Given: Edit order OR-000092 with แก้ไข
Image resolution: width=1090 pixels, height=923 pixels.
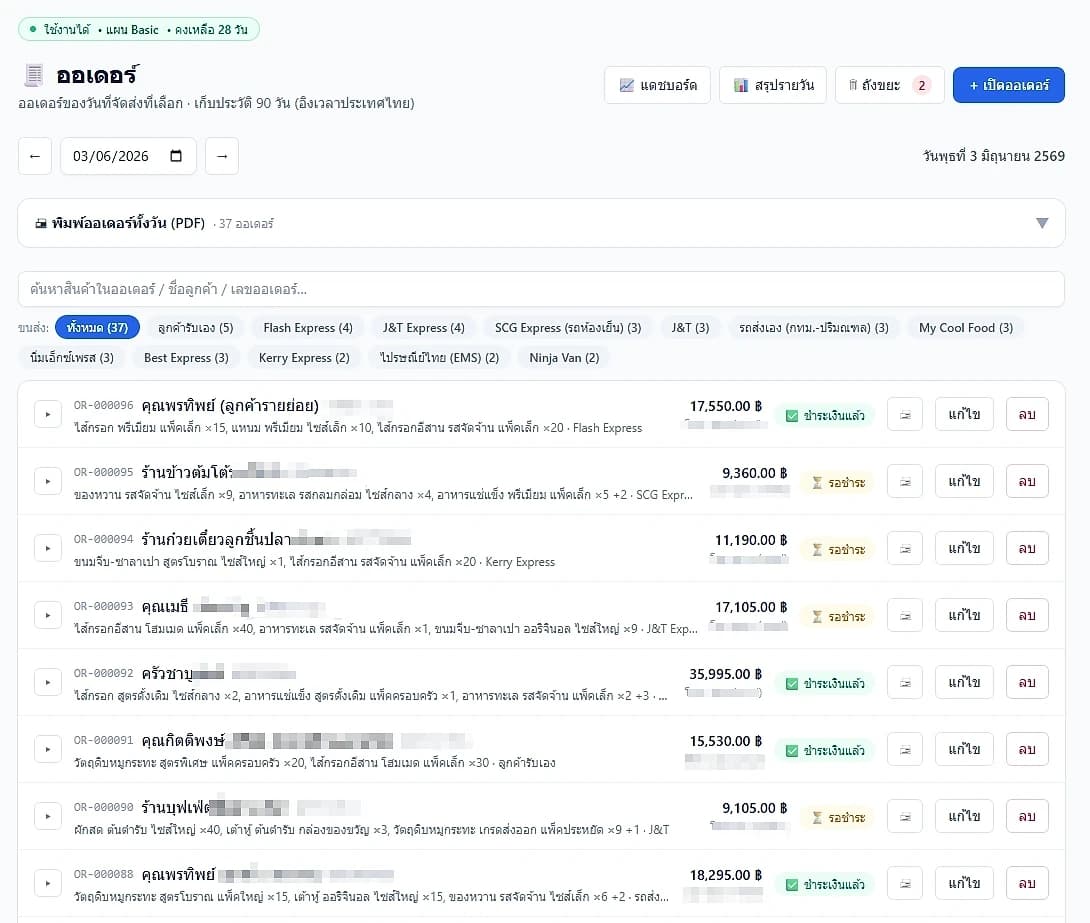Looking at the screenshot, I should pyautogui.click(x=964, y=683).
